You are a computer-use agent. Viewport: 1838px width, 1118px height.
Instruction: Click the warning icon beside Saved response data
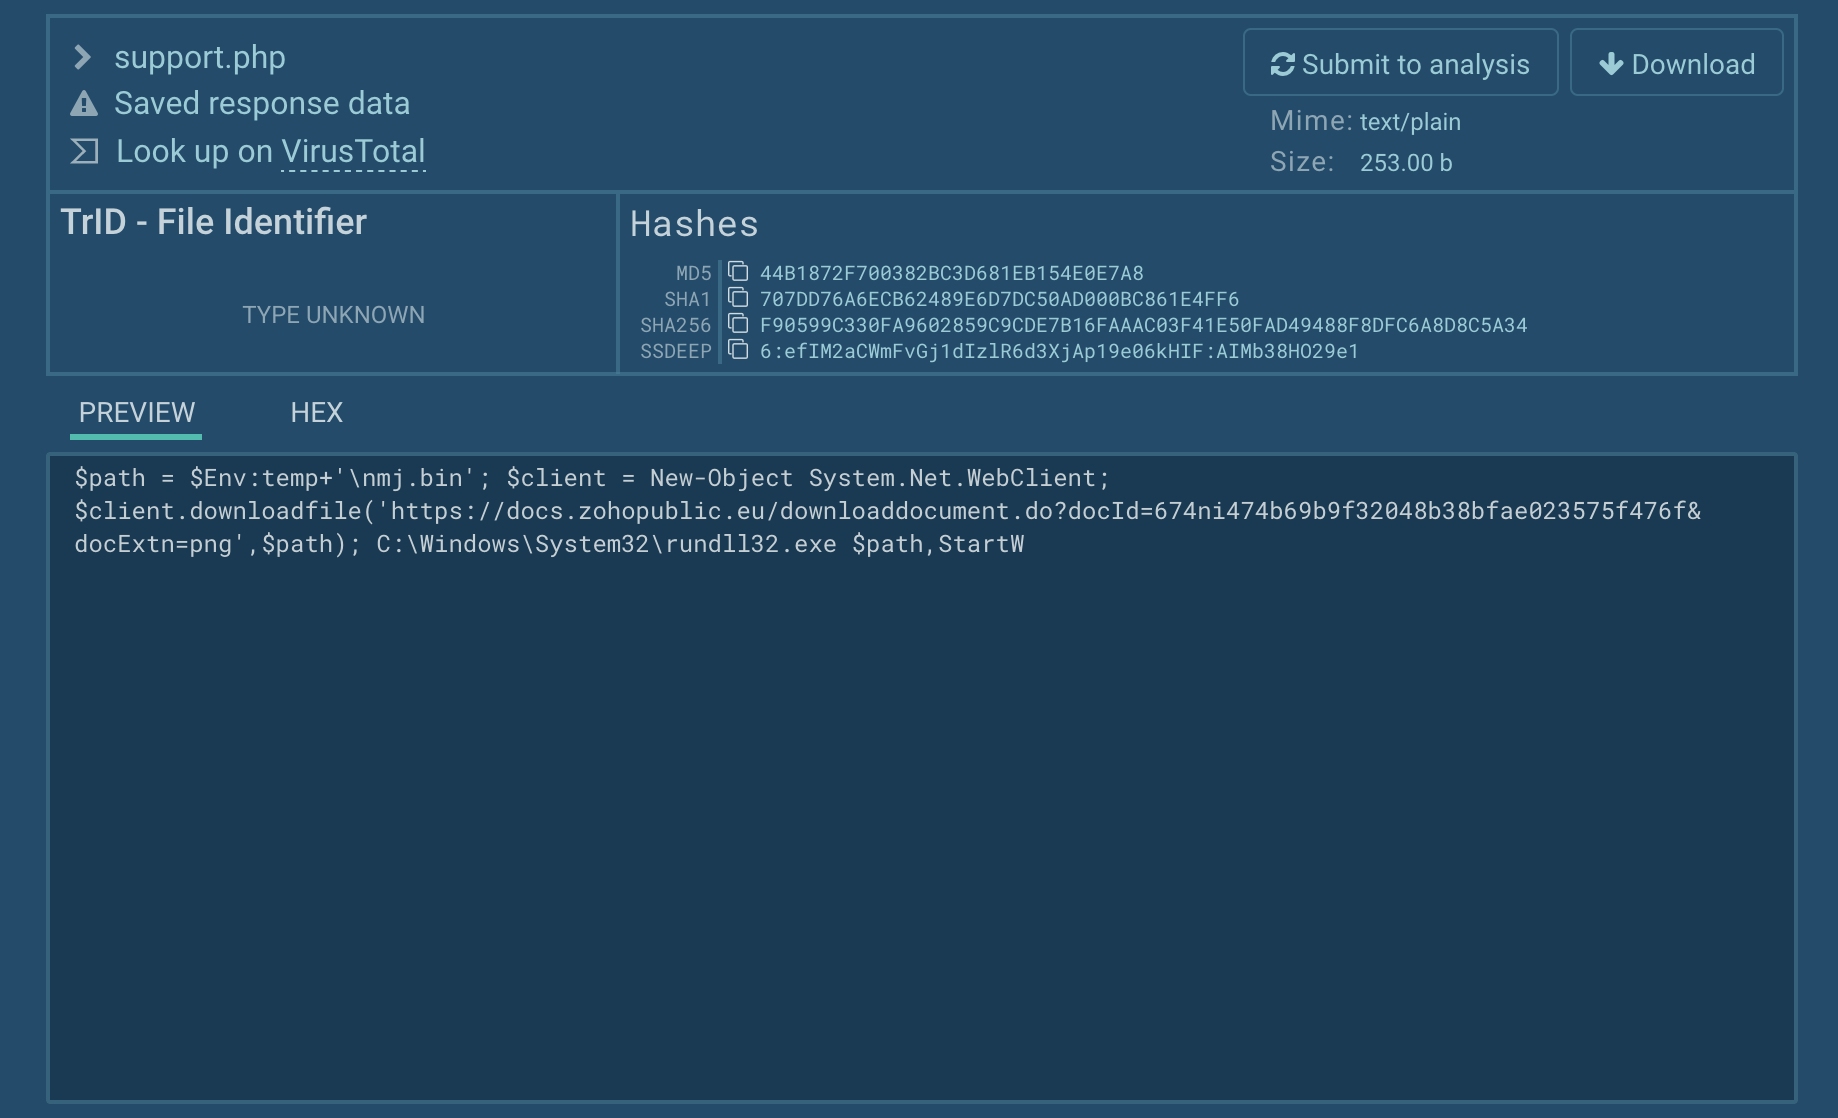pyautogui.click(x=84, y=103)
